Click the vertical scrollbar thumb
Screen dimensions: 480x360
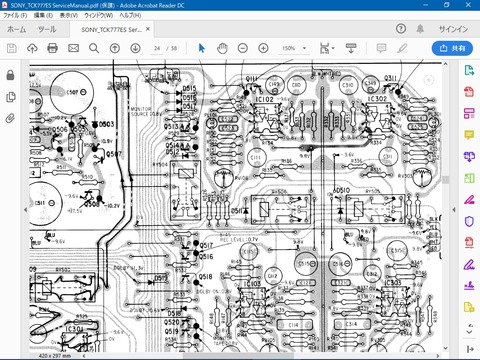click(446, 180)
